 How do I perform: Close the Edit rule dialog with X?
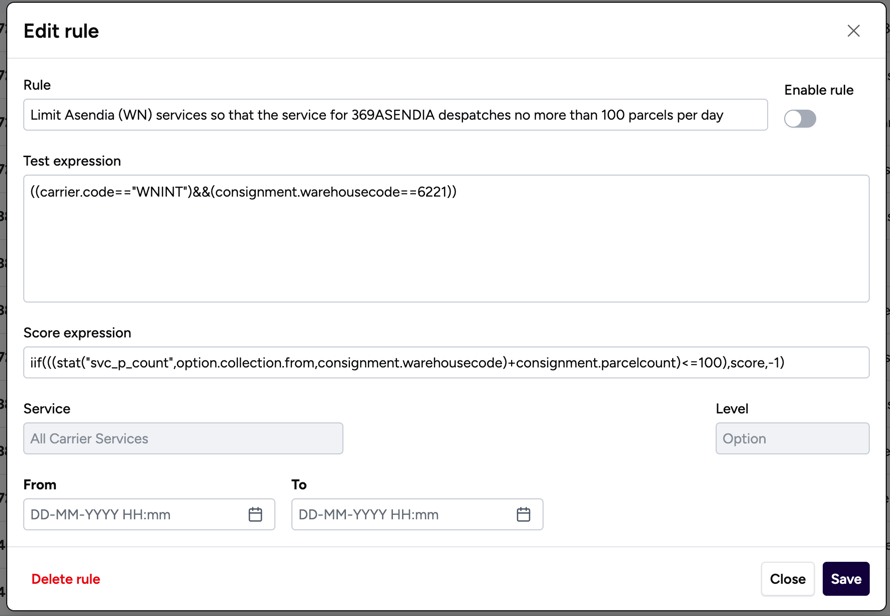pyautogui.click(x=853, y=31)
